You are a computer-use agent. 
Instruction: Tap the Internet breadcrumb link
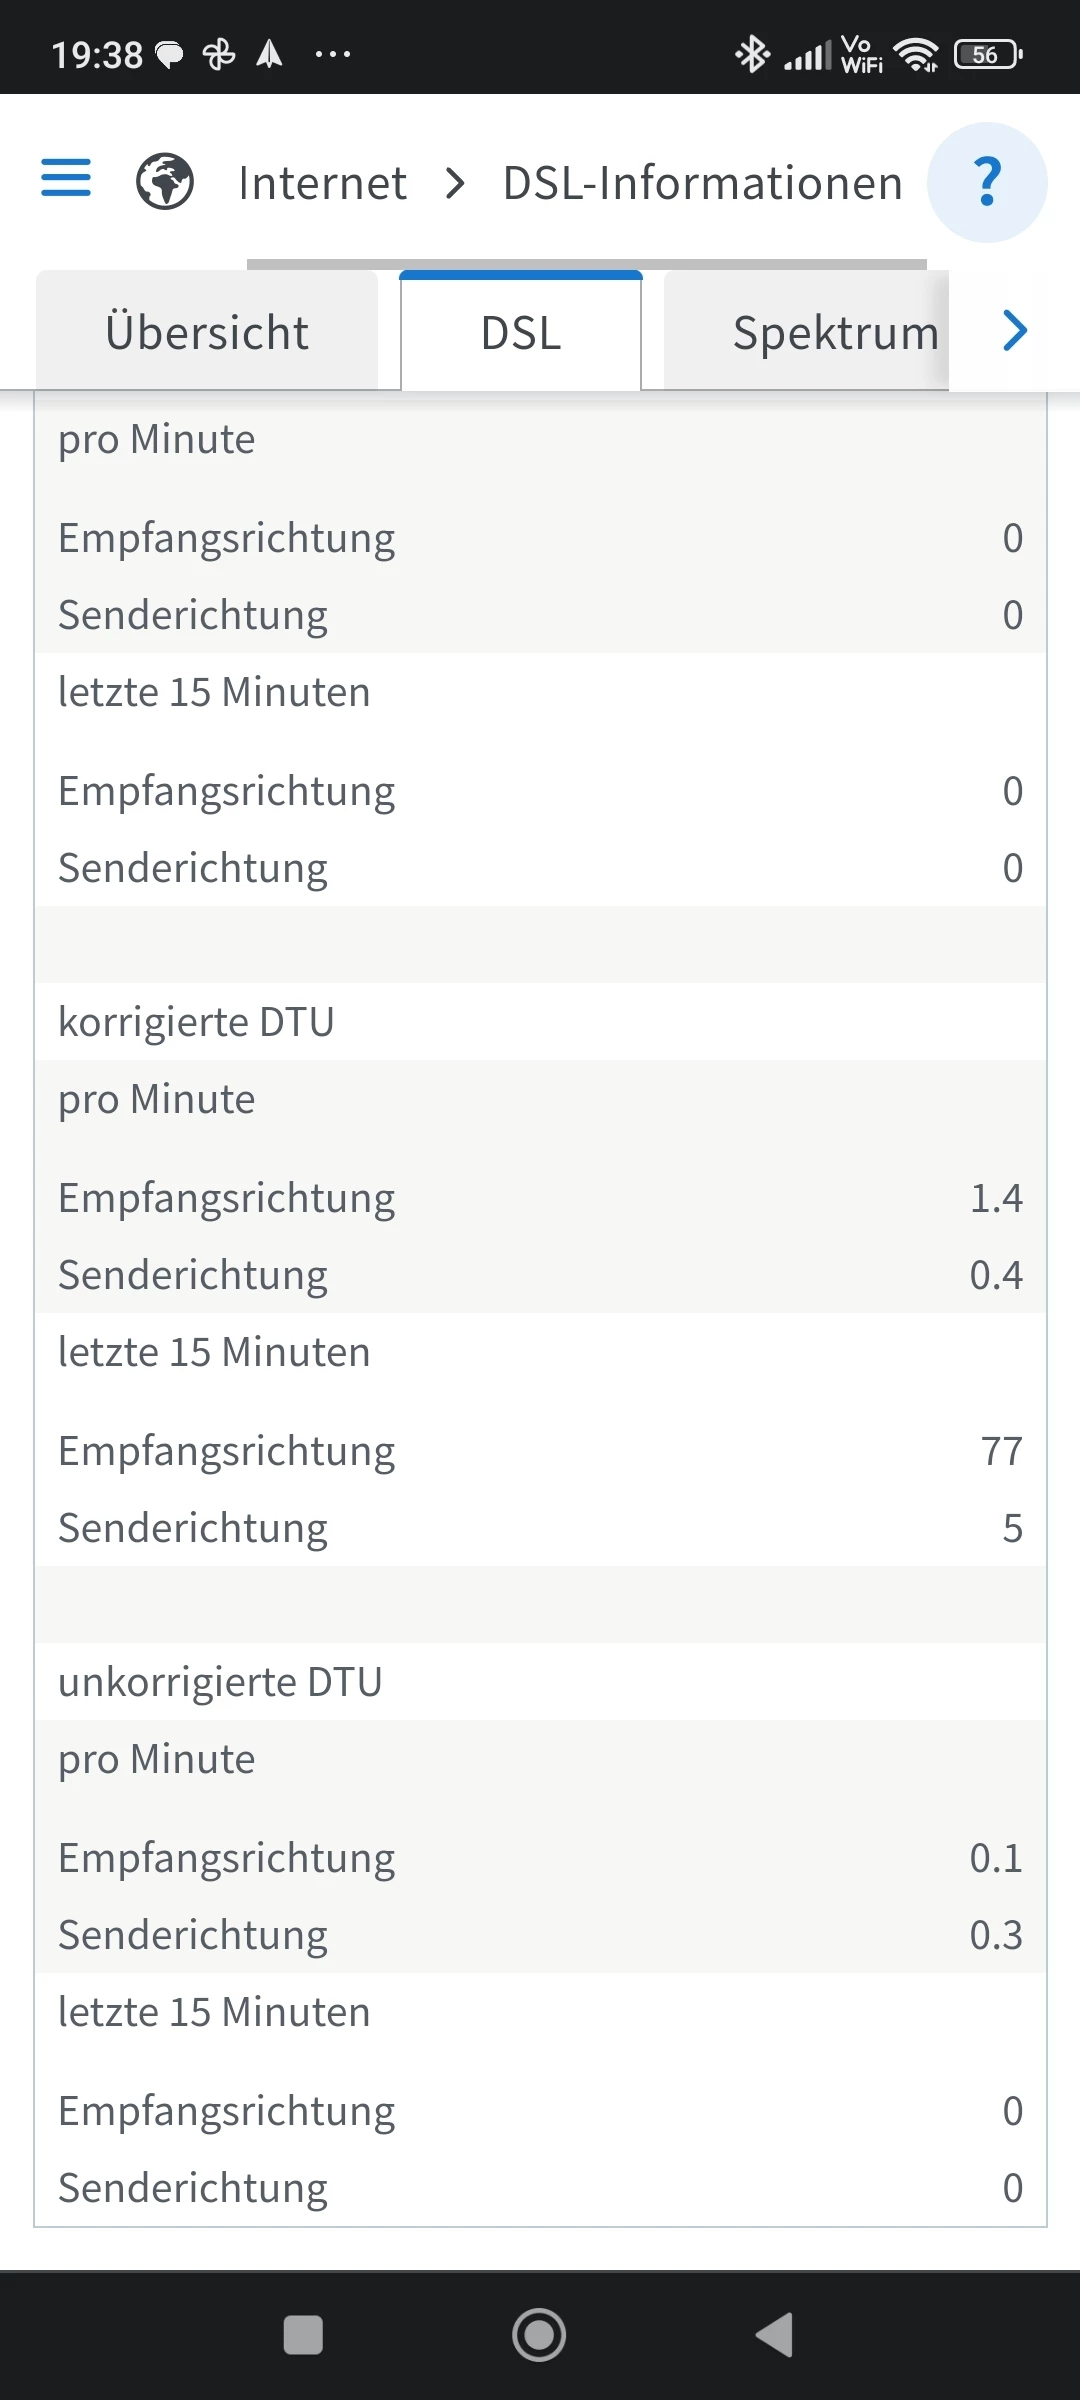click(x=322, y=183)
